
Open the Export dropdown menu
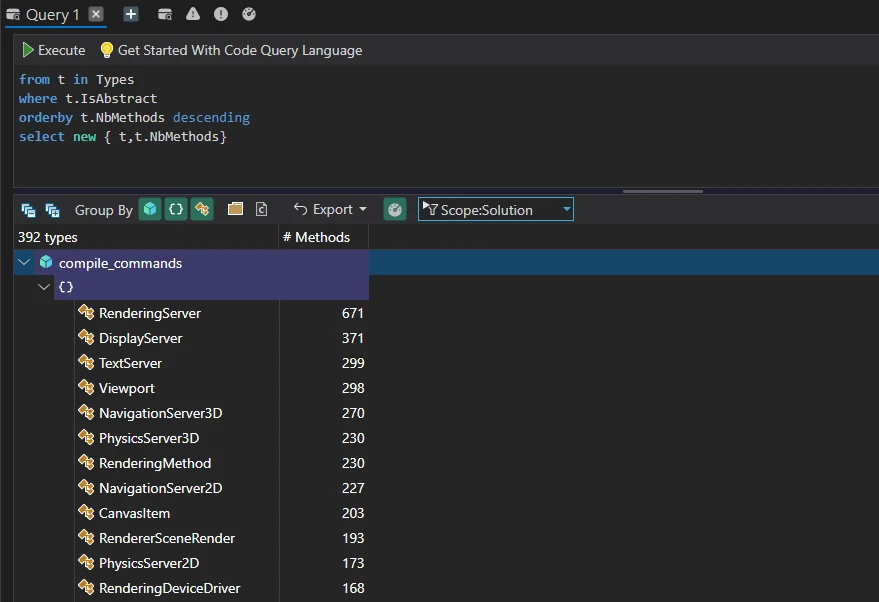tap(330, 209)
